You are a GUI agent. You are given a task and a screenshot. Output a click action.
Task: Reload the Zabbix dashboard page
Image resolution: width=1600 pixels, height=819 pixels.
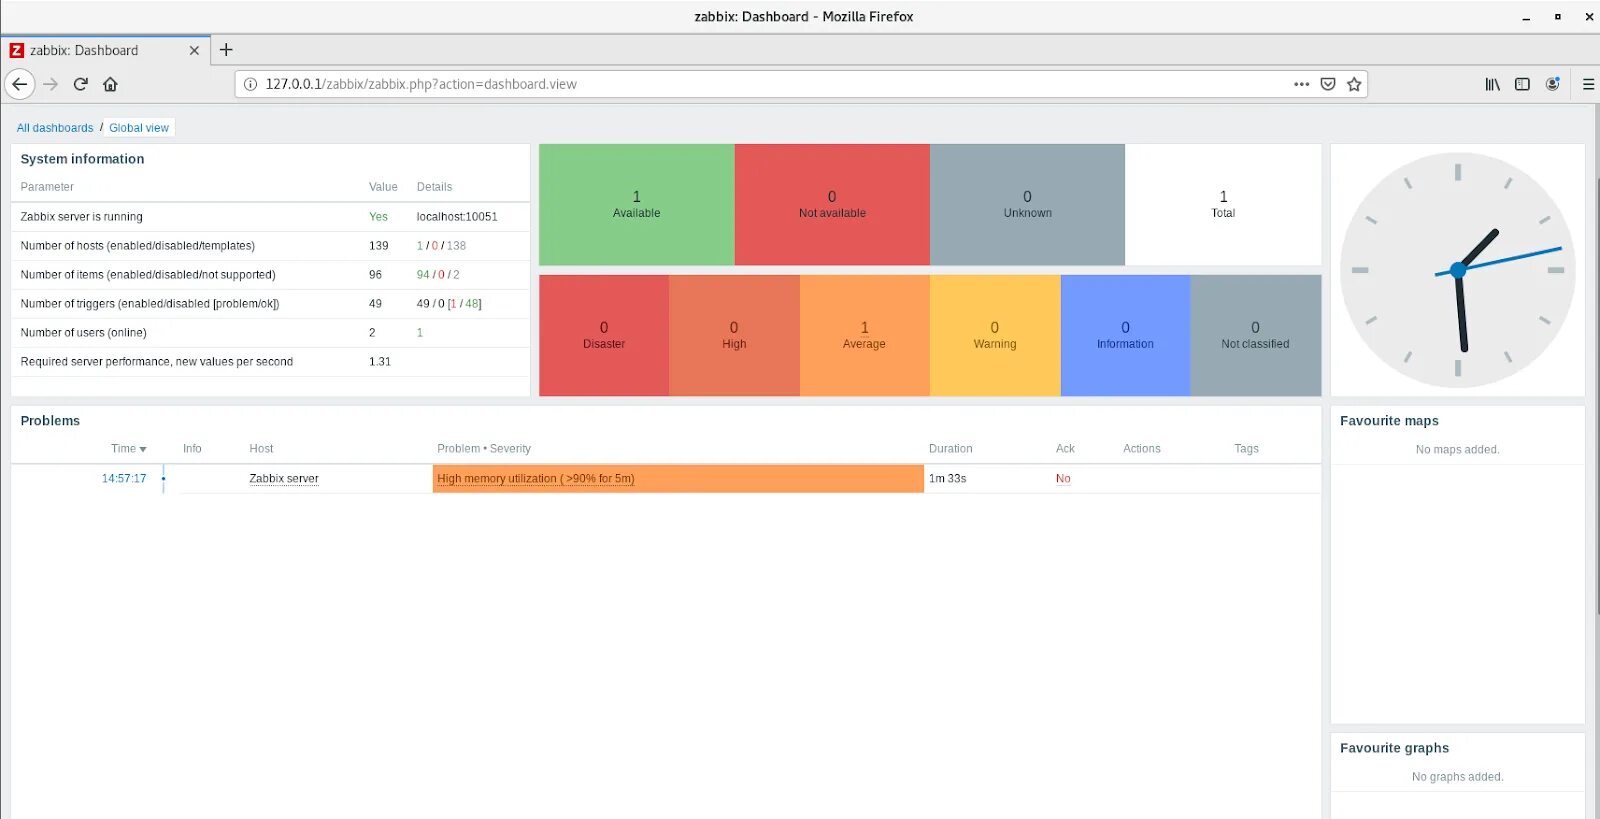point(81,84)
